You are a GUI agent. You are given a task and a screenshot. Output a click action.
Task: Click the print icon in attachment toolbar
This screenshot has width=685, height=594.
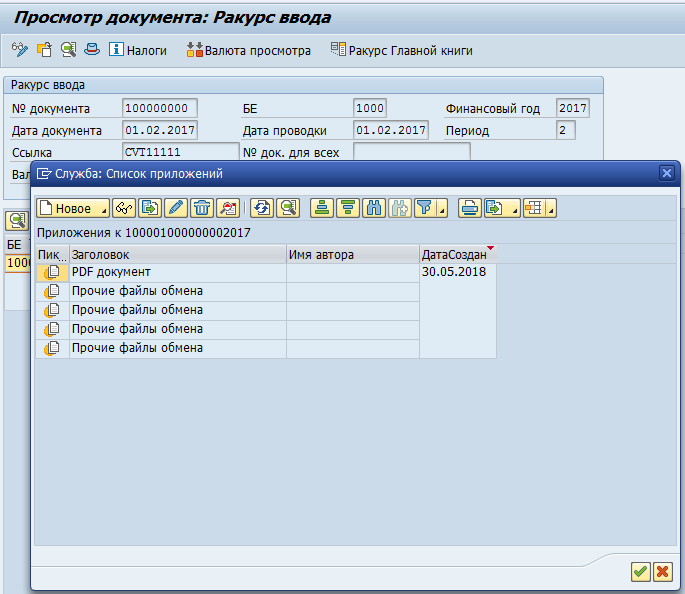(469, 208)
